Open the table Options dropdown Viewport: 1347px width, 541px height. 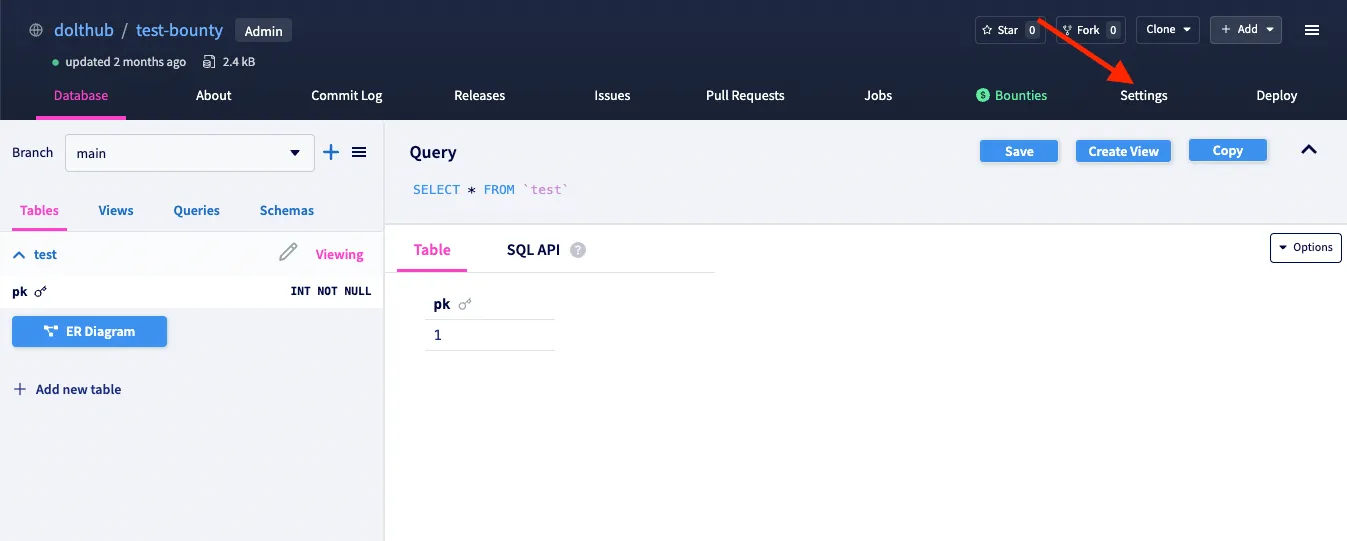click(x=1305, y=247)
